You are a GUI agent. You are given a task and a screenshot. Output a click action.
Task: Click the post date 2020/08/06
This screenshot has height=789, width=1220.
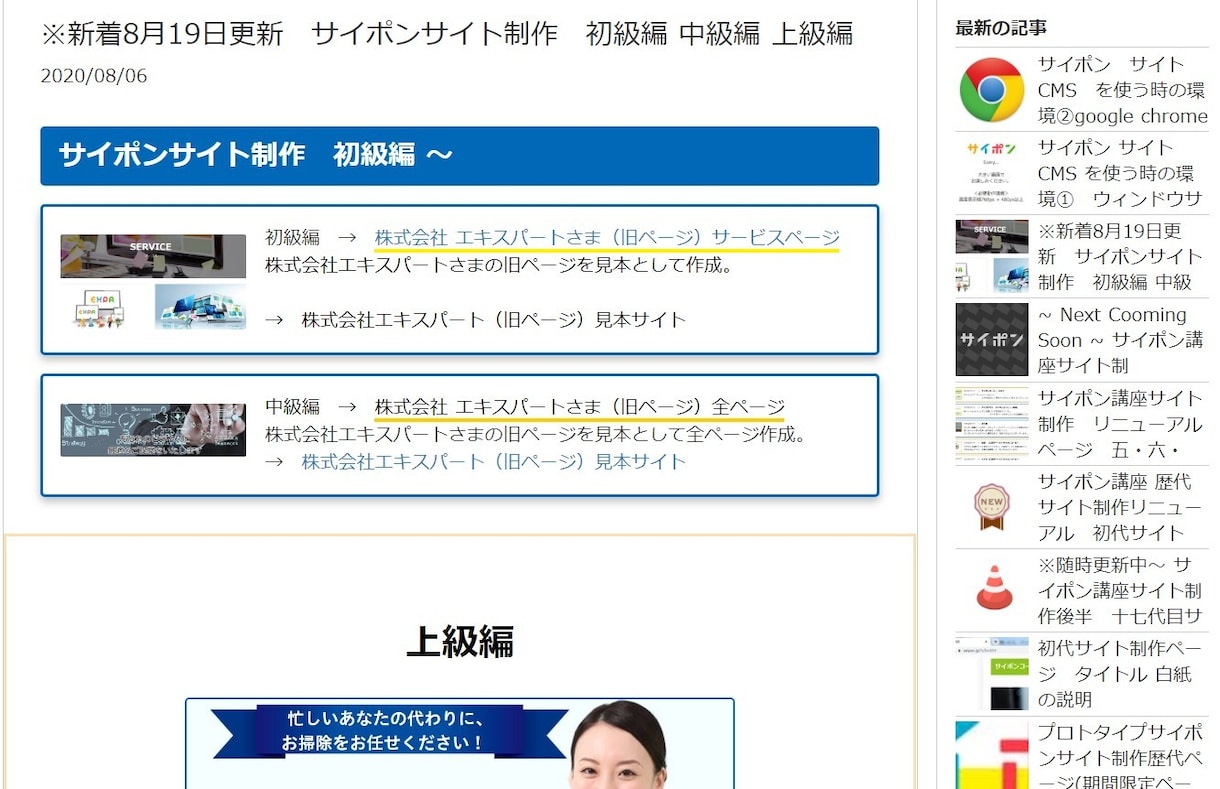94,76
